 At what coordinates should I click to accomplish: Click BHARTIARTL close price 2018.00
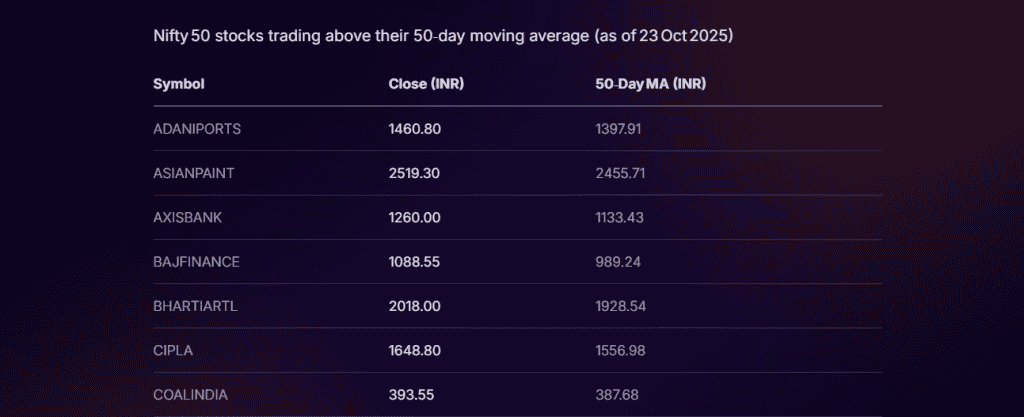tap(415, 306)
